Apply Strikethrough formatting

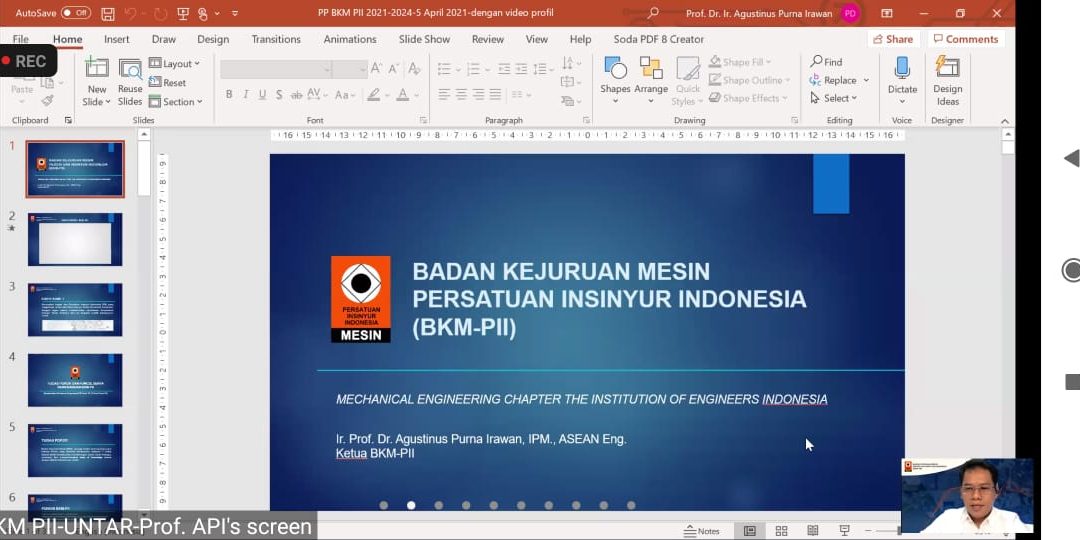coord(296,94)
